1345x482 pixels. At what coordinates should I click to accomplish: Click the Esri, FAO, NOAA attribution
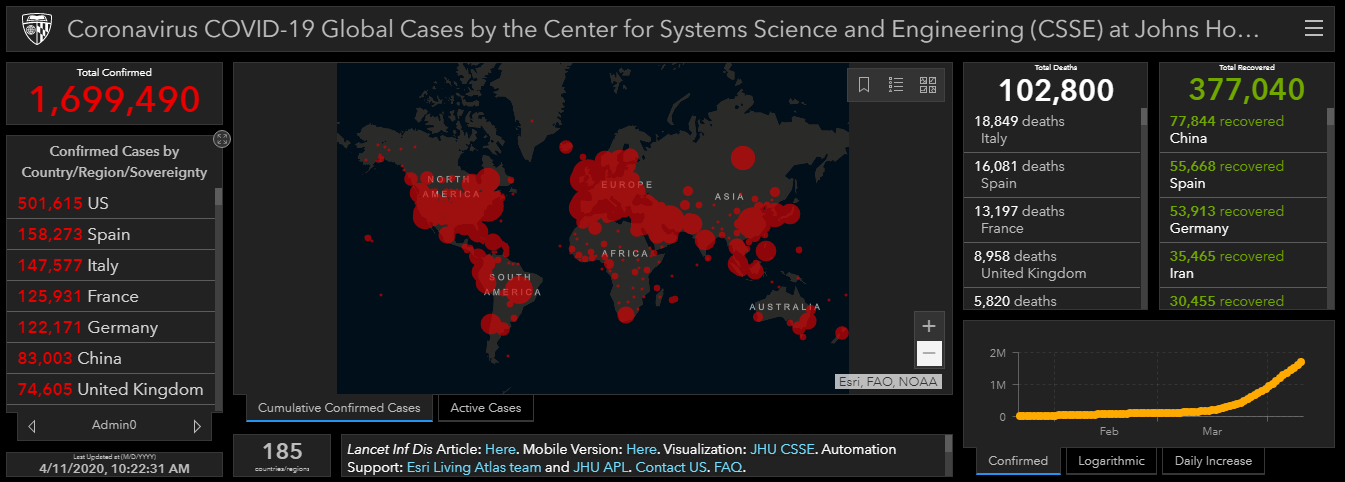pyautogui.click(x=889, y=381)
